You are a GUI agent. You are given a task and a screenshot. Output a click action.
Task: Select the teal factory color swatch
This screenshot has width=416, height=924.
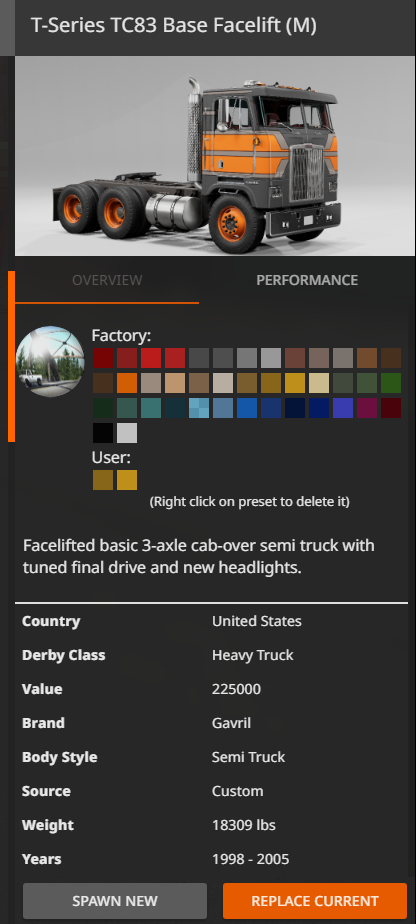click(151, 408)
